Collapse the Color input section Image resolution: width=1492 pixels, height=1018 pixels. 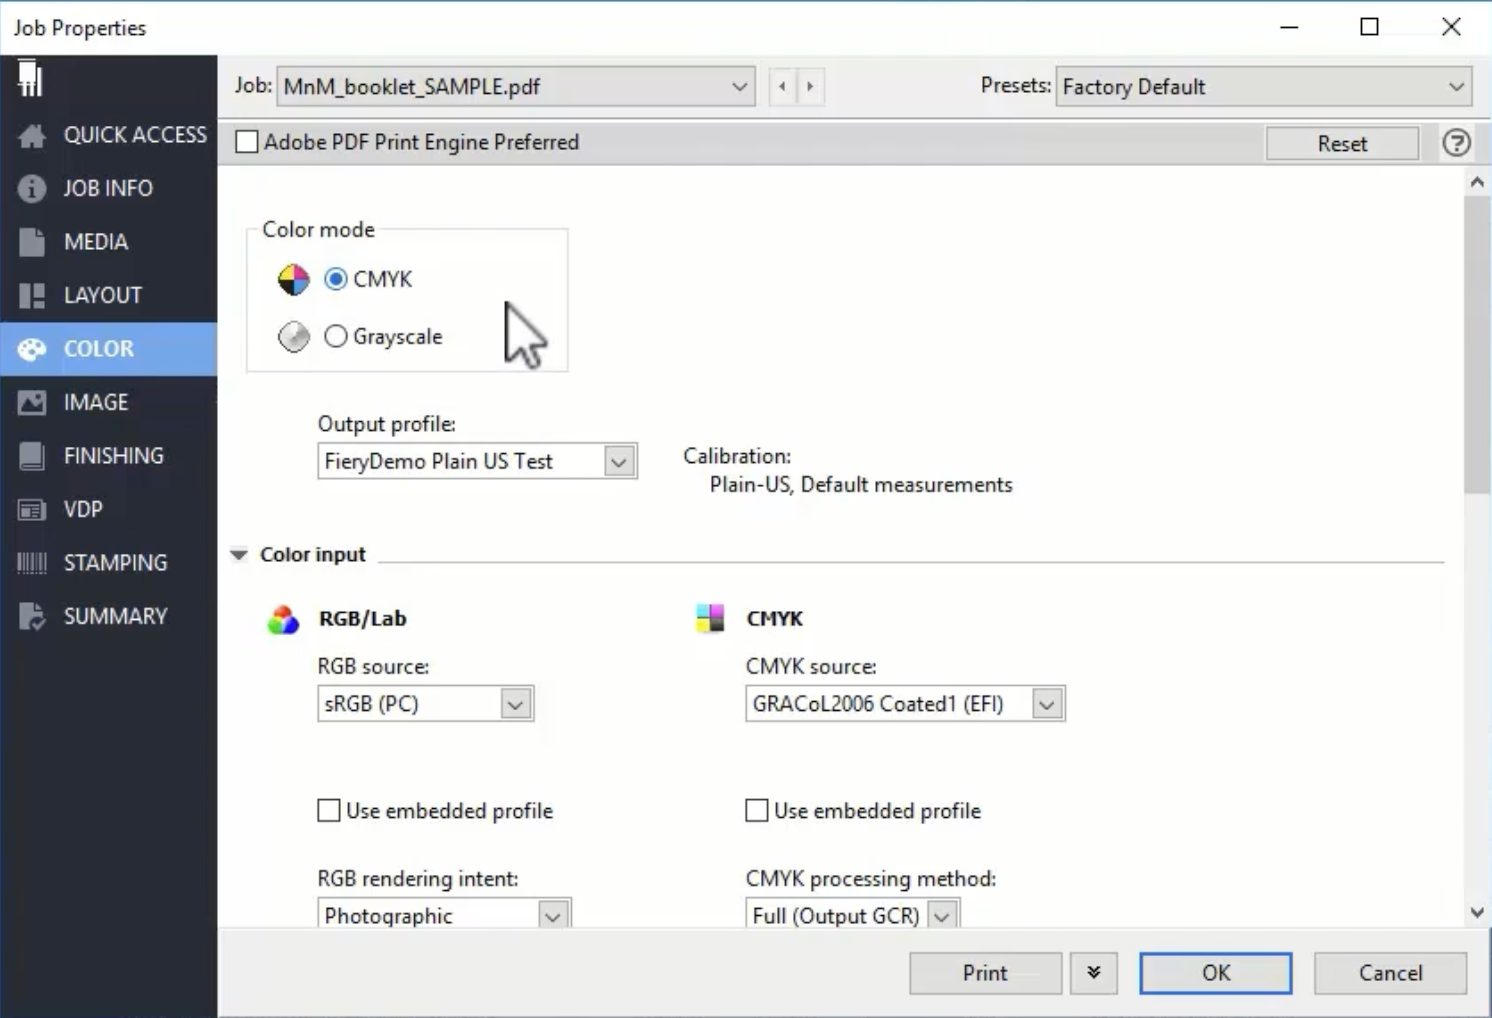[x=239, y=555]
